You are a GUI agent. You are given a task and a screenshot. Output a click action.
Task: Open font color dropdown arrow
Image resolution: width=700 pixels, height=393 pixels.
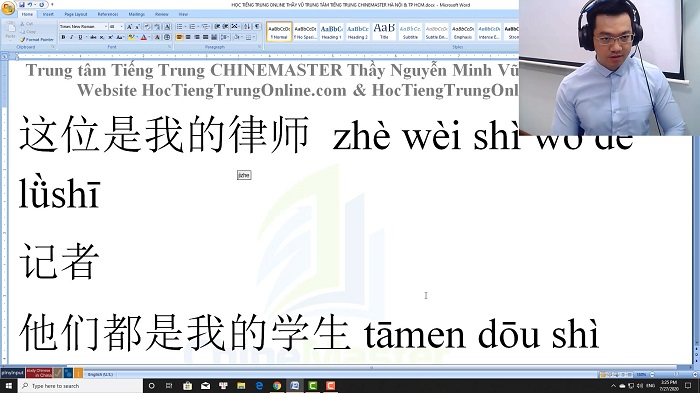[149, 37]
